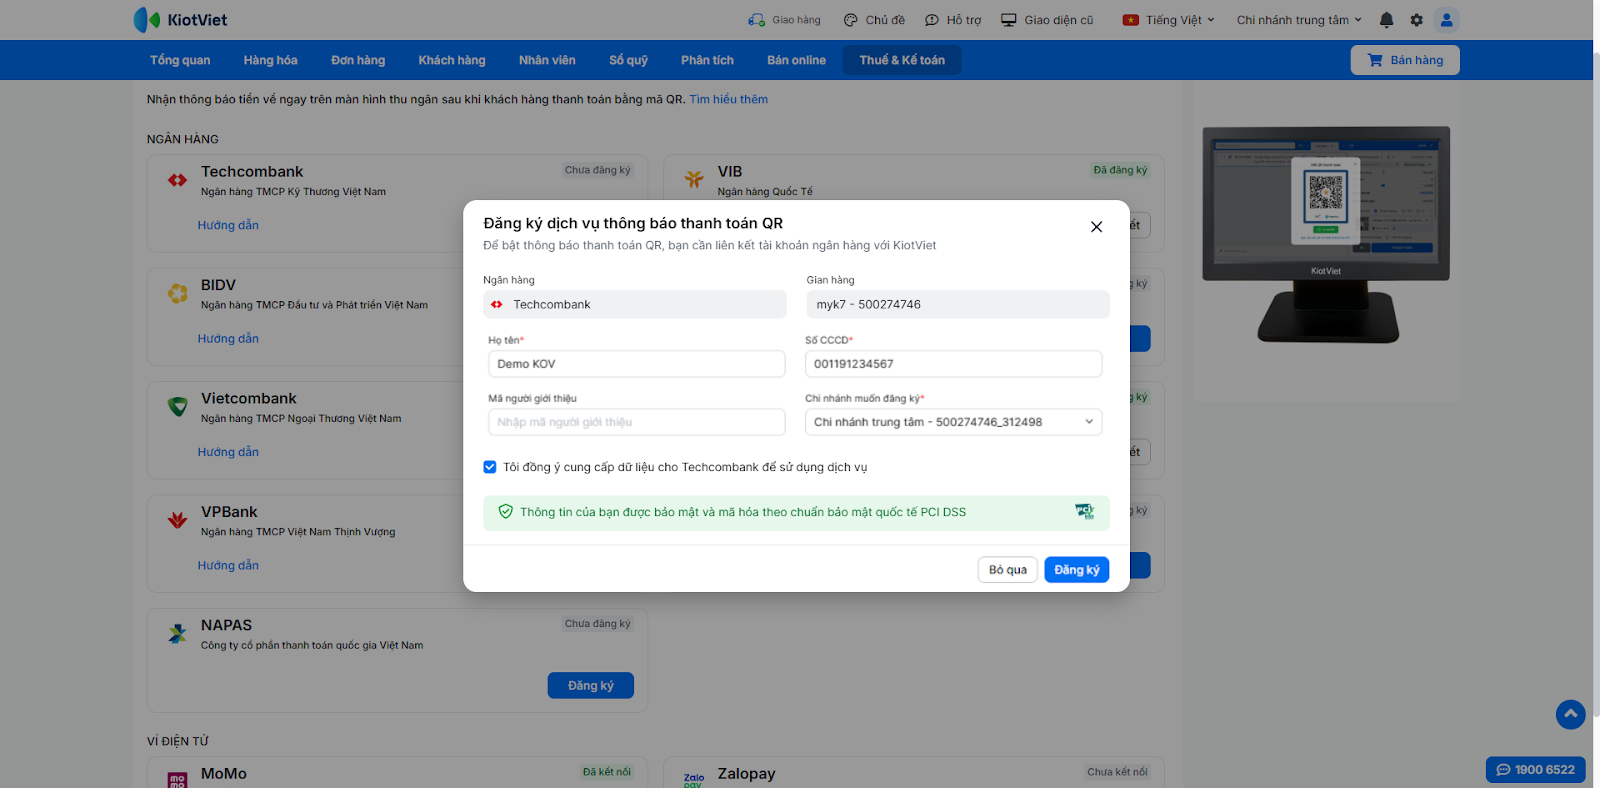Open BIDV Hướng dẫn link
The image size is (1600, 788).
click(228, 338)
